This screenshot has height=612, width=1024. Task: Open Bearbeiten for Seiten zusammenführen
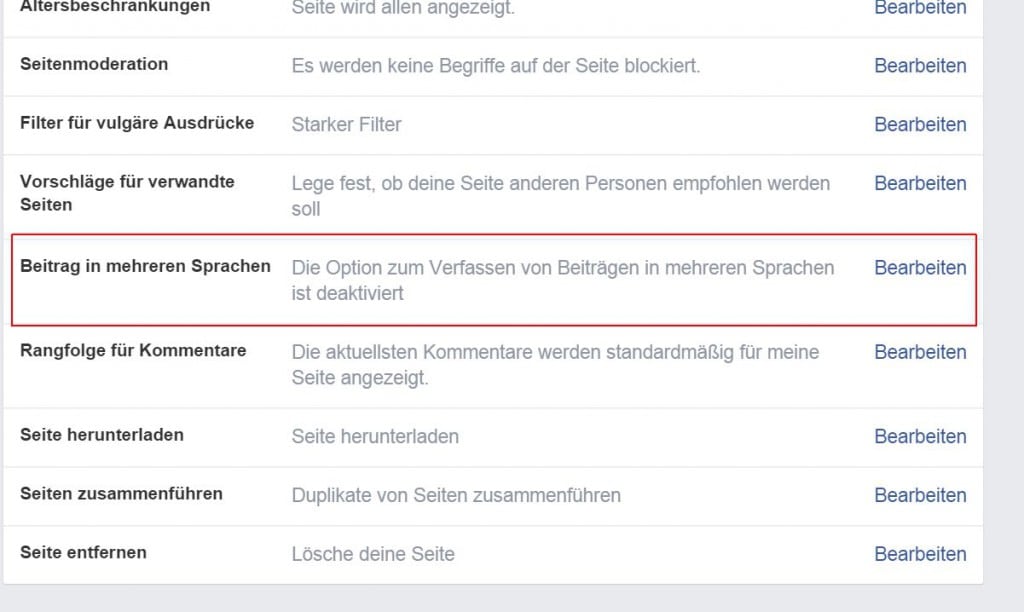tap(920, 495)
